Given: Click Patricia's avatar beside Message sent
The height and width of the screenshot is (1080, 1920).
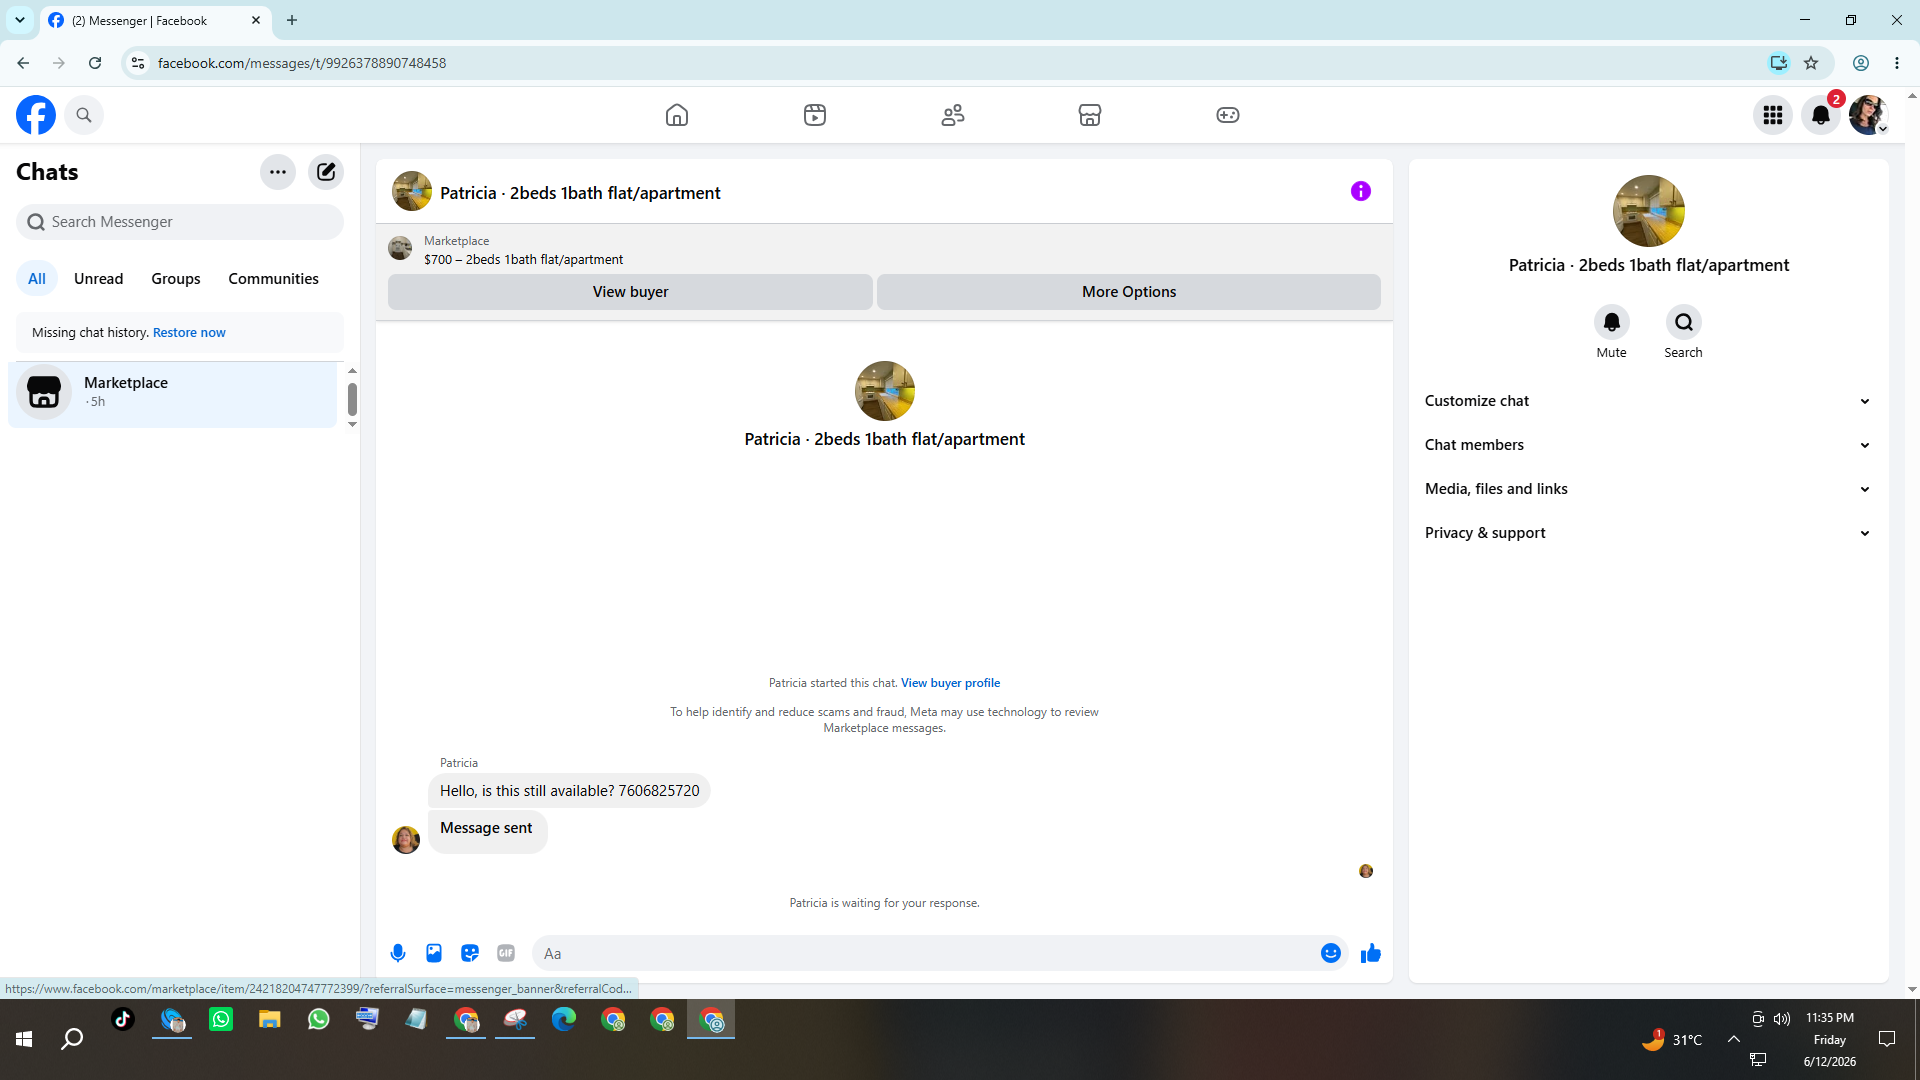Looking at the screenshot, I should point(406,840).
